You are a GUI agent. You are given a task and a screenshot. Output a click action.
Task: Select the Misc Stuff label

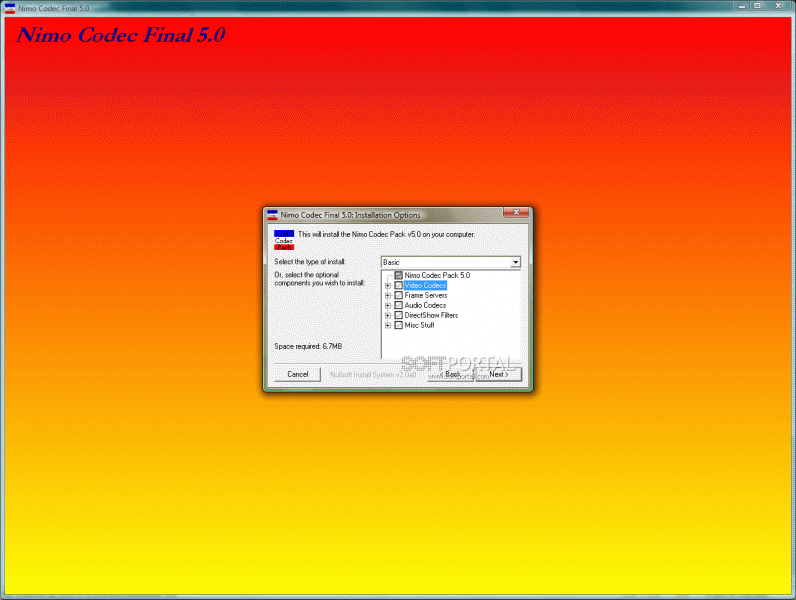tap(419, 325)
